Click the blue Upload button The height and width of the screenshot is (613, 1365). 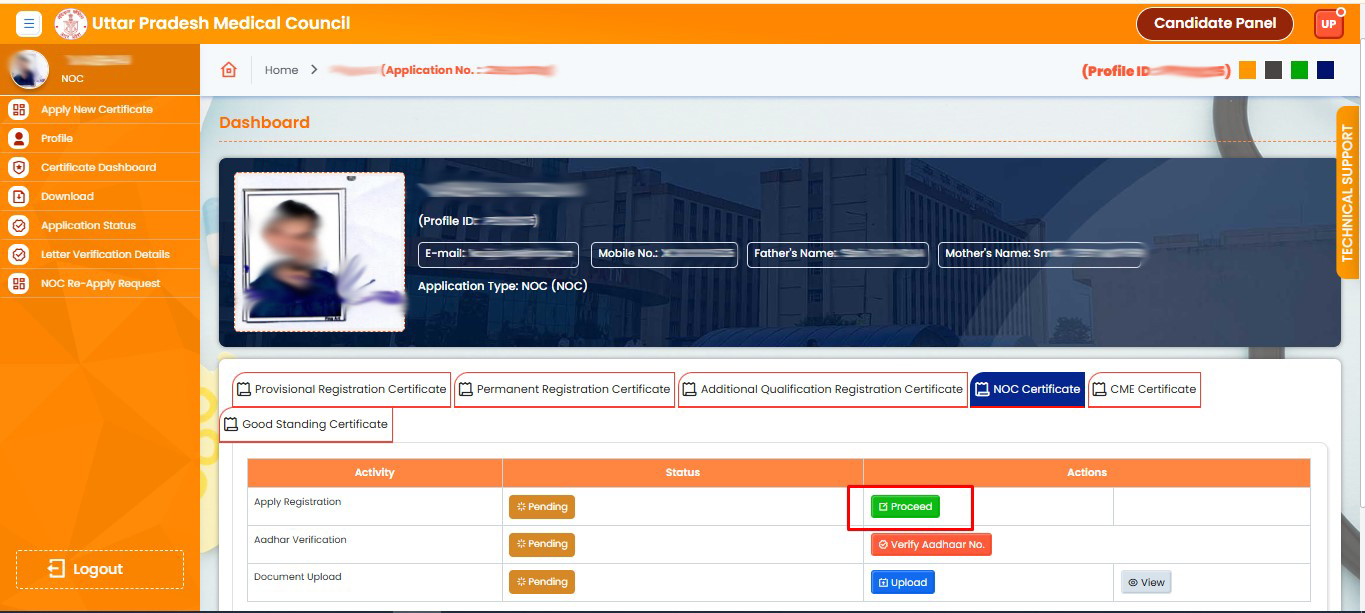[x=902, y=582]
